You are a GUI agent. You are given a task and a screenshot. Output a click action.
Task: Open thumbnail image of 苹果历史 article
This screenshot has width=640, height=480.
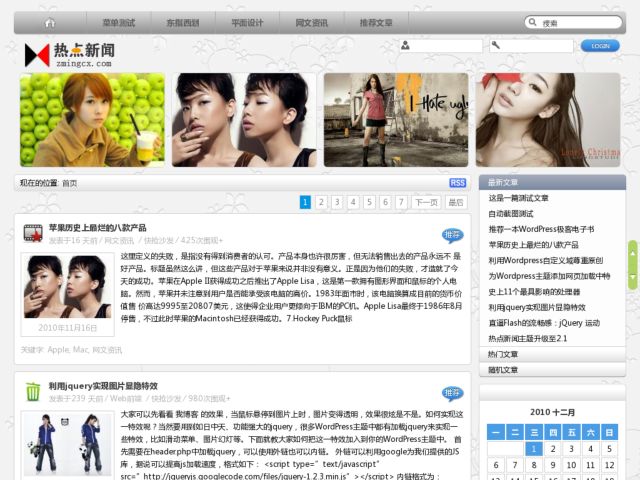pos(67,287)
